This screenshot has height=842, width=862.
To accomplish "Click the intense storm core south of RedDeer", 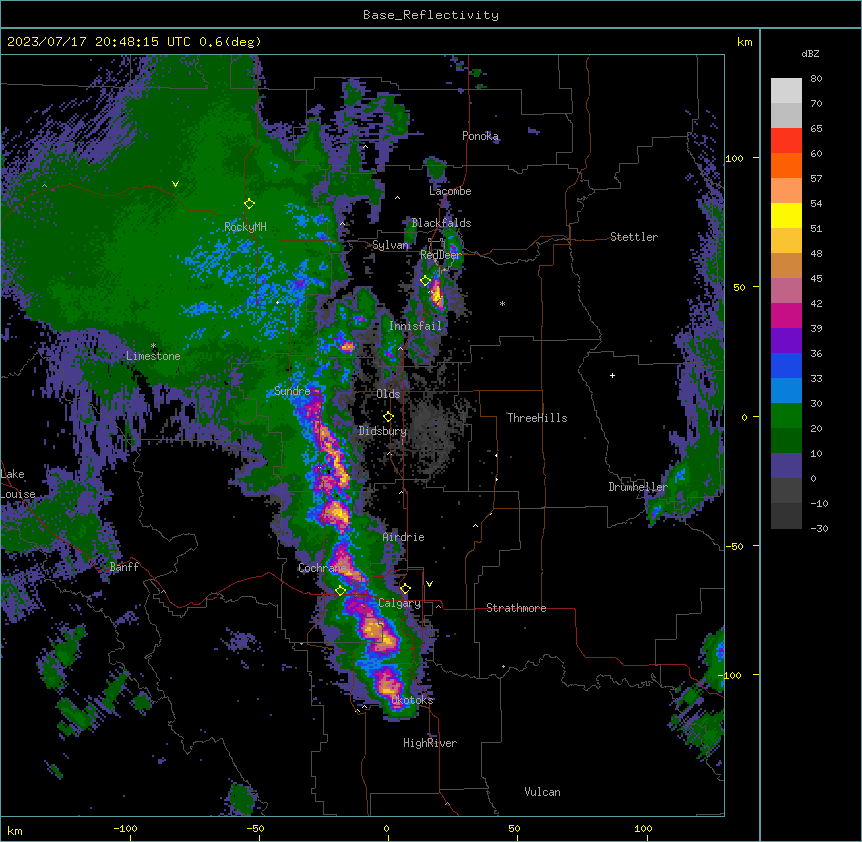I will pyautogui.click(x=436, y=293).
